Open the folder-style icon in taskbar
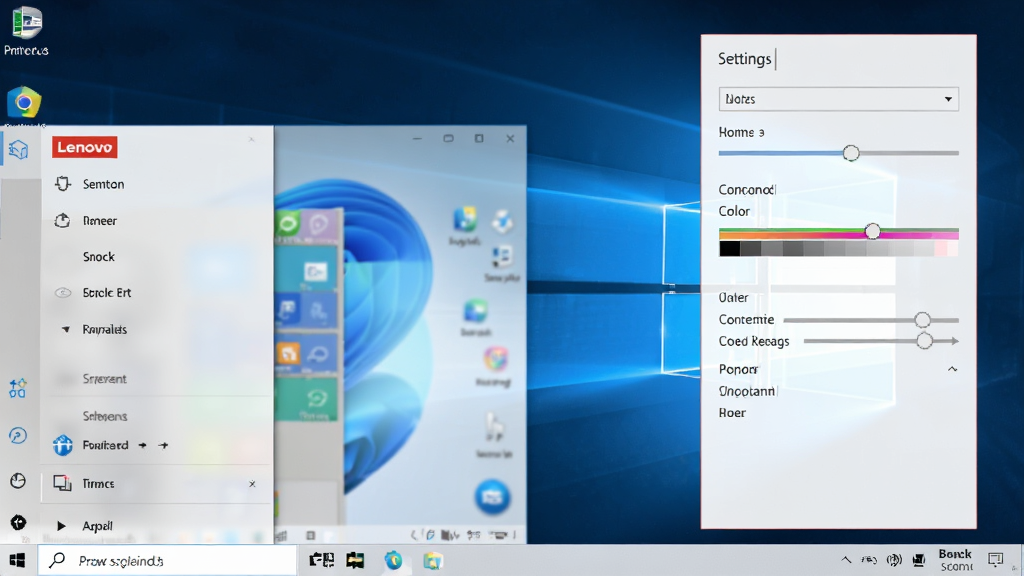 (432, 560)
